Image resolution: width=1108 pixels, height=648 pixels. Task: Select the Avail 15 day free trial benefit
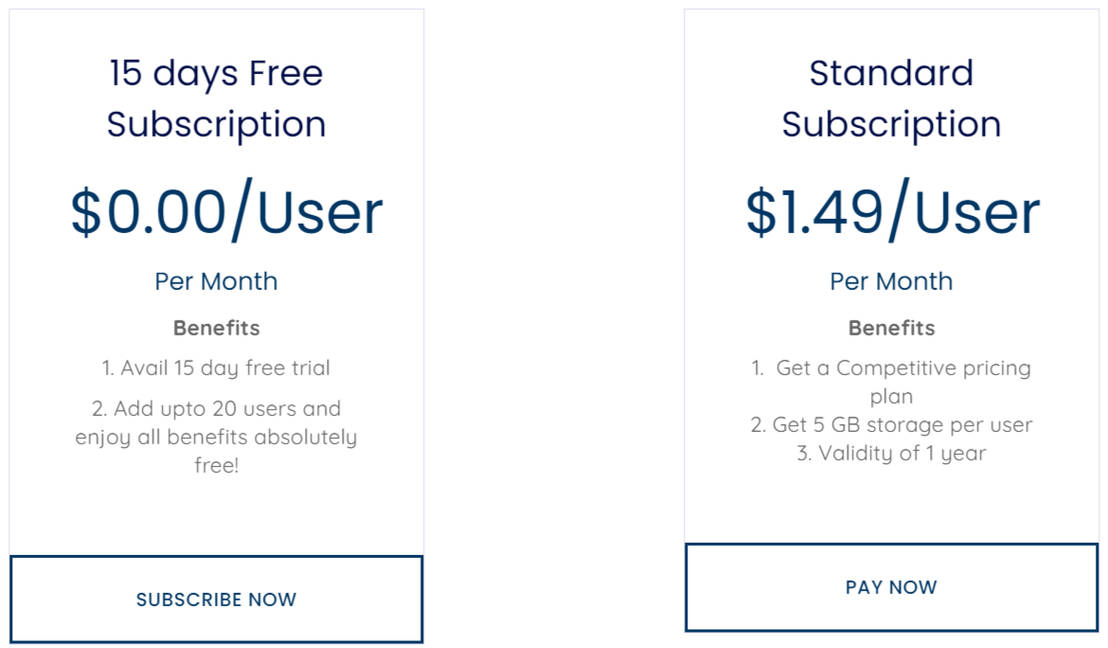(216, 367)
